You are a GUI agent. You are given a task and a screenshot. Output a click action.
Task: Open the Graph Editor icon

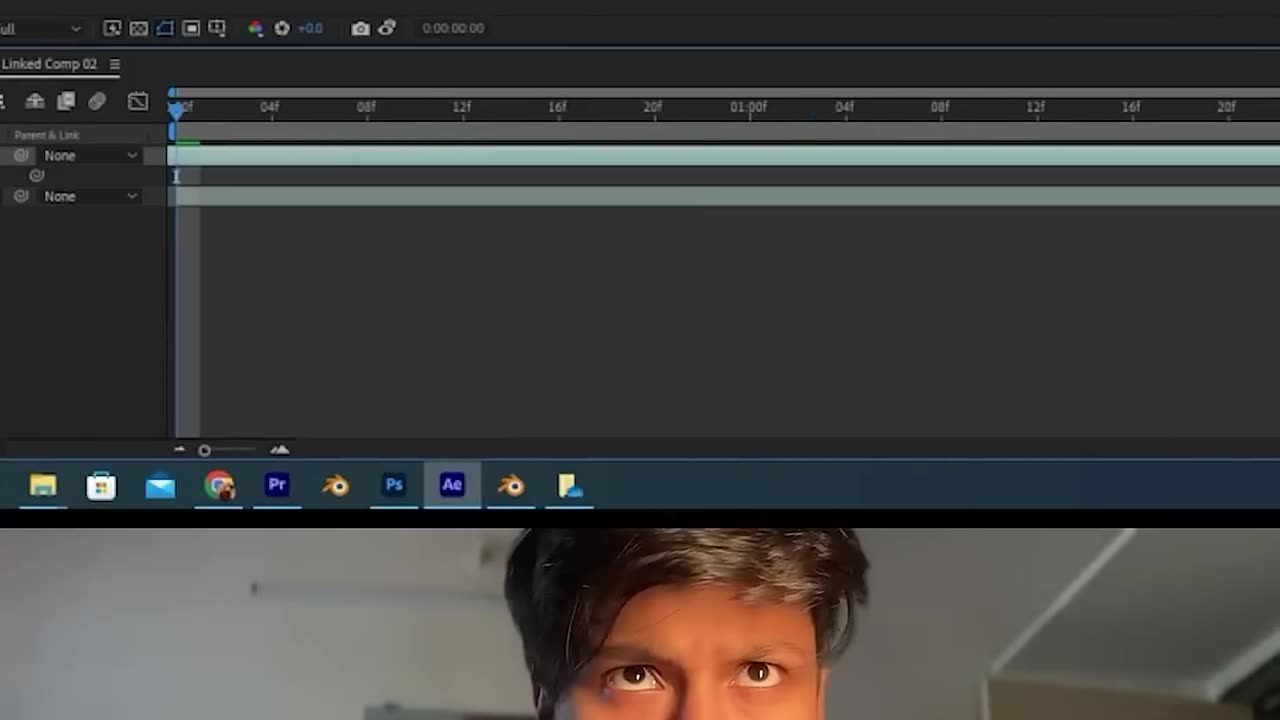138,101
